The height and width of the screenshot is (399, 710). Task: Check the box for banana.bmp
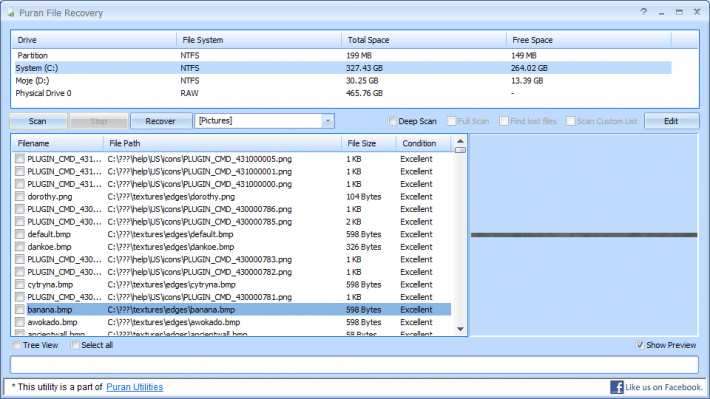click(19, 310)
